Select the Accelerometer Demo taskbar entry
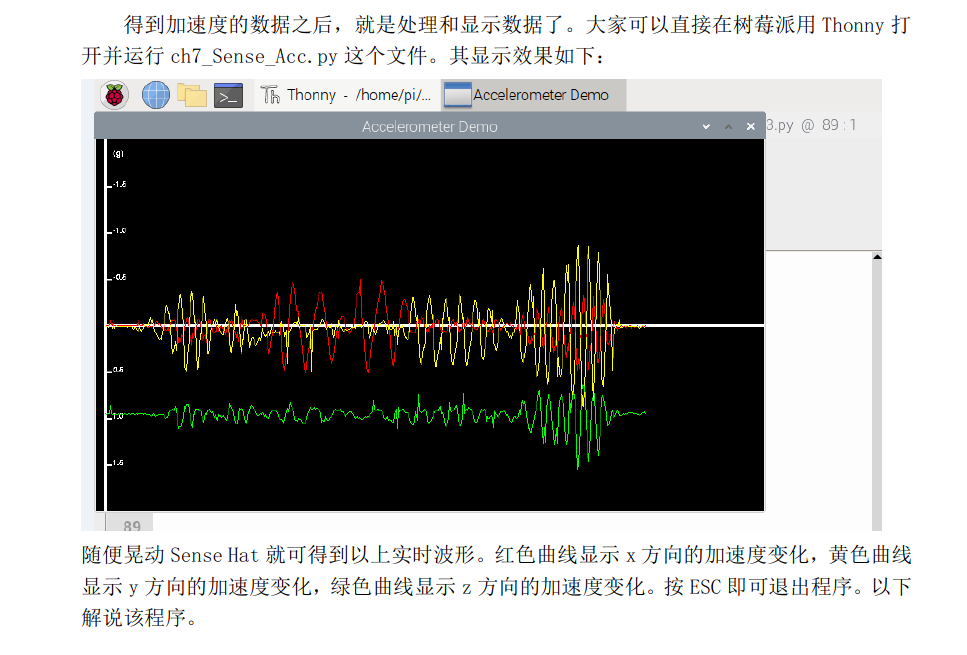 (x=533, y=95)
